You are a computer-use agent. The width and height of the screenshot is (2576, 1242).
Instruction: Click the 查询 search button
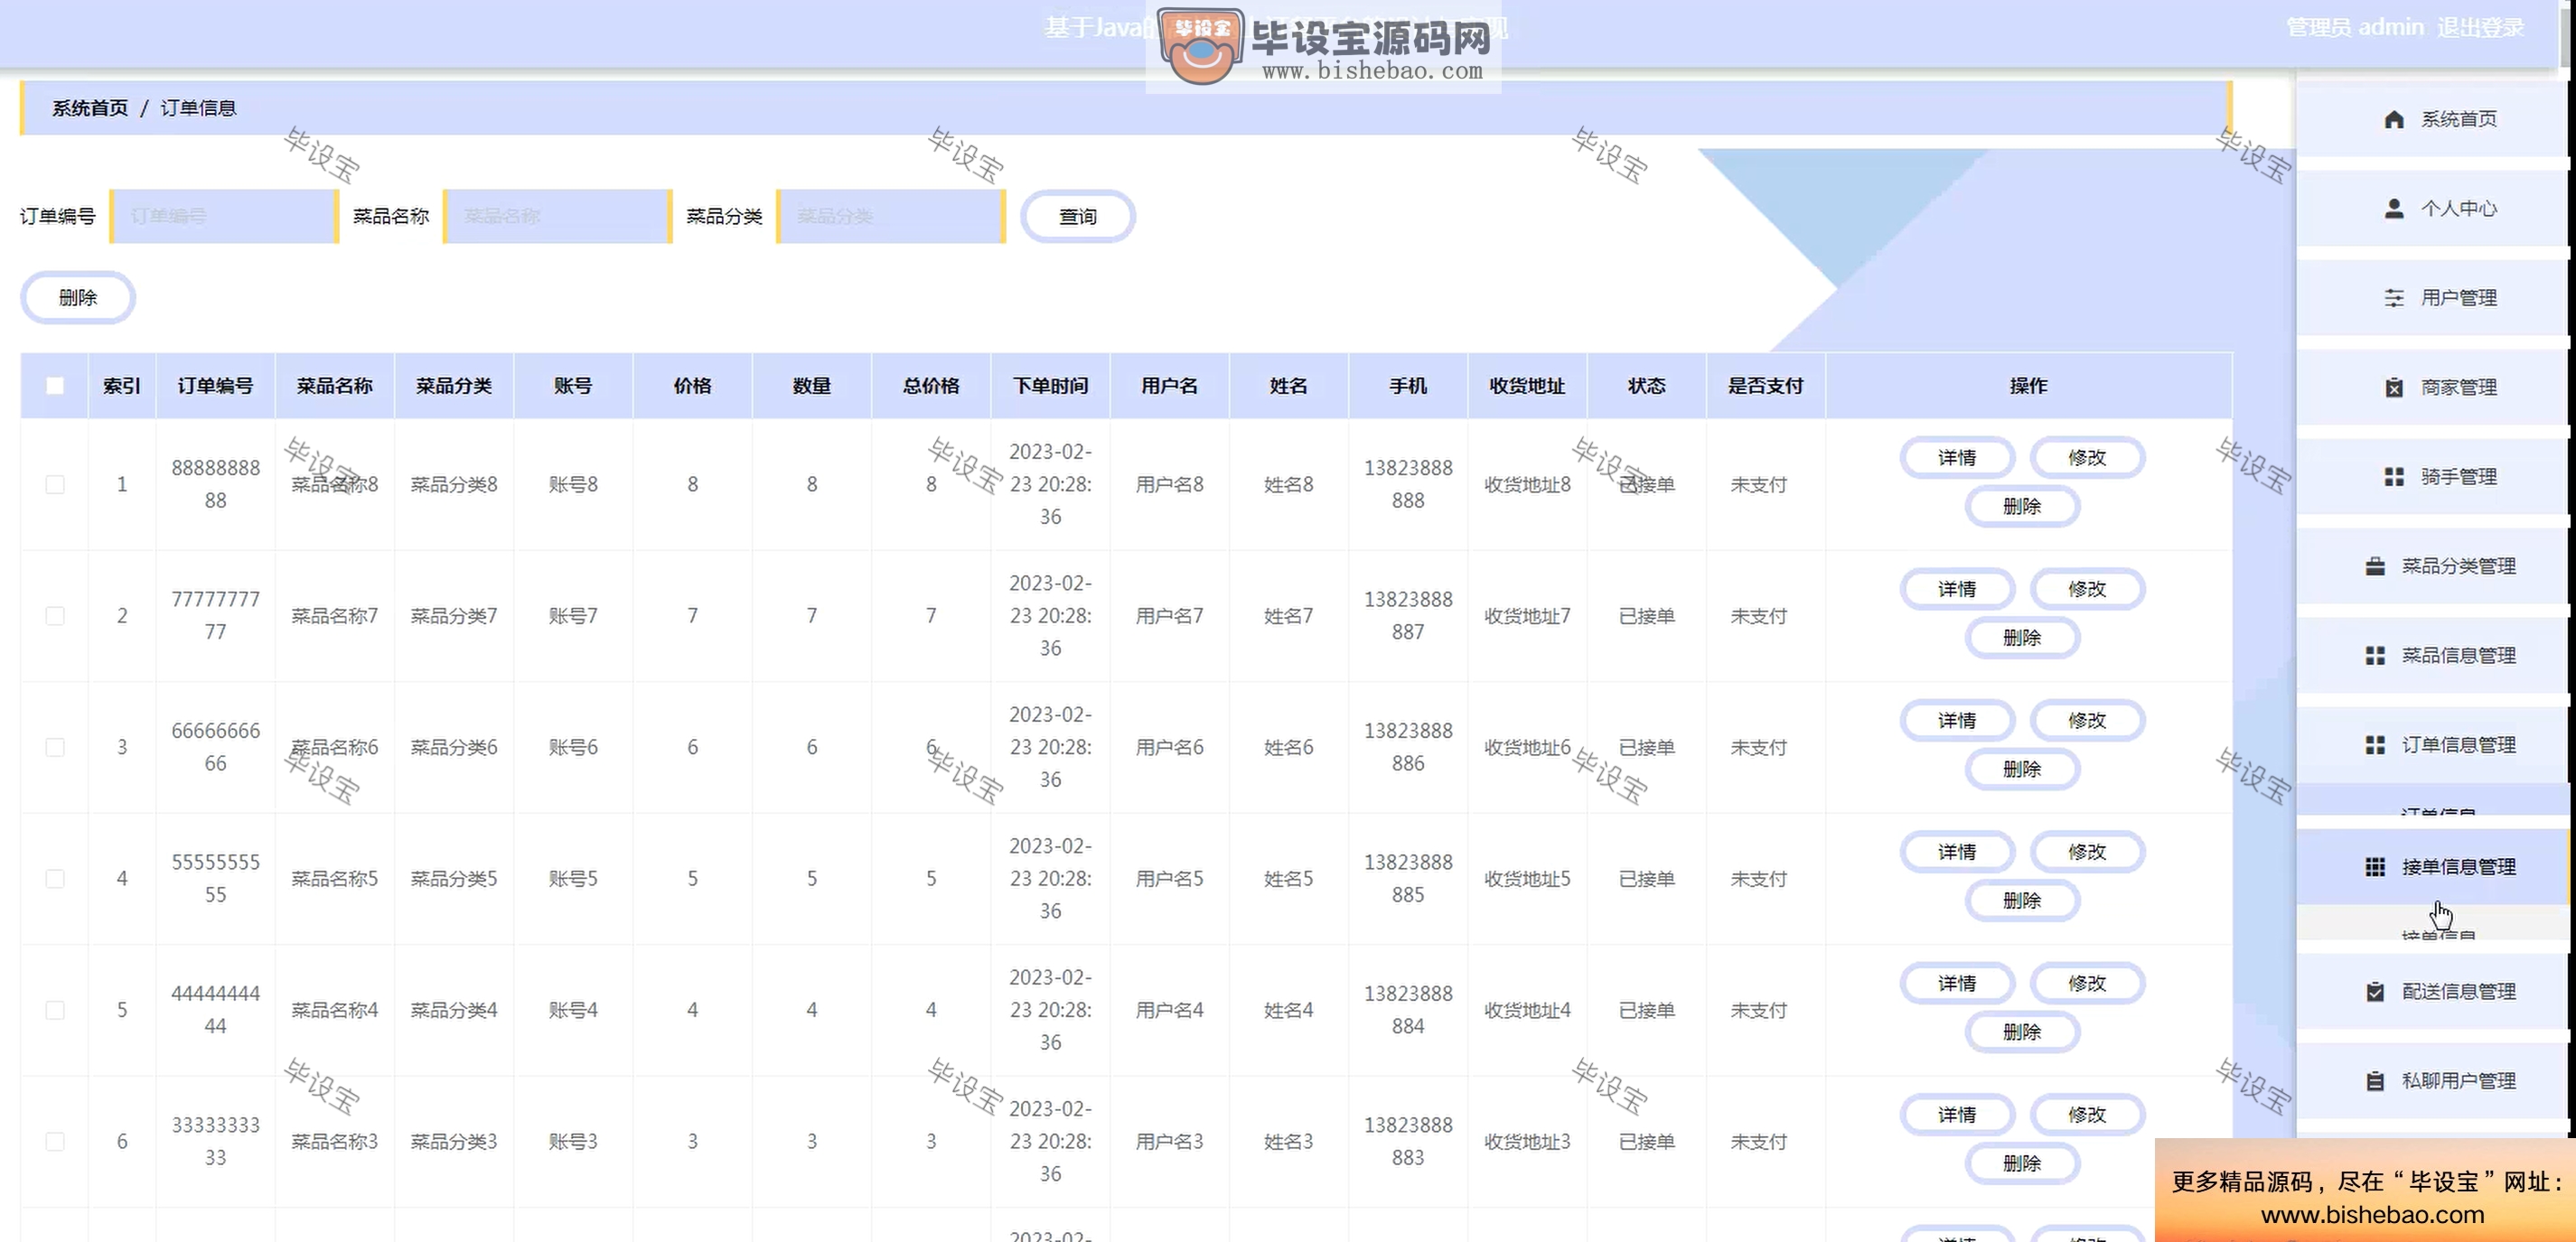1077,216
